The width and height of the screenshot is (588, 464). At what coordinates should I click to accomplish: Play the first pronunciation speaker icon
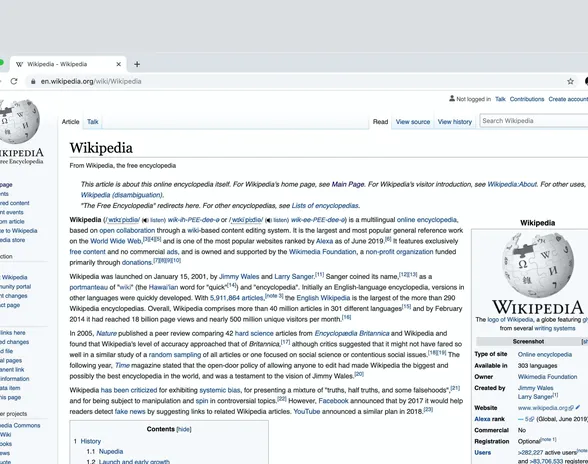(145, 220)
